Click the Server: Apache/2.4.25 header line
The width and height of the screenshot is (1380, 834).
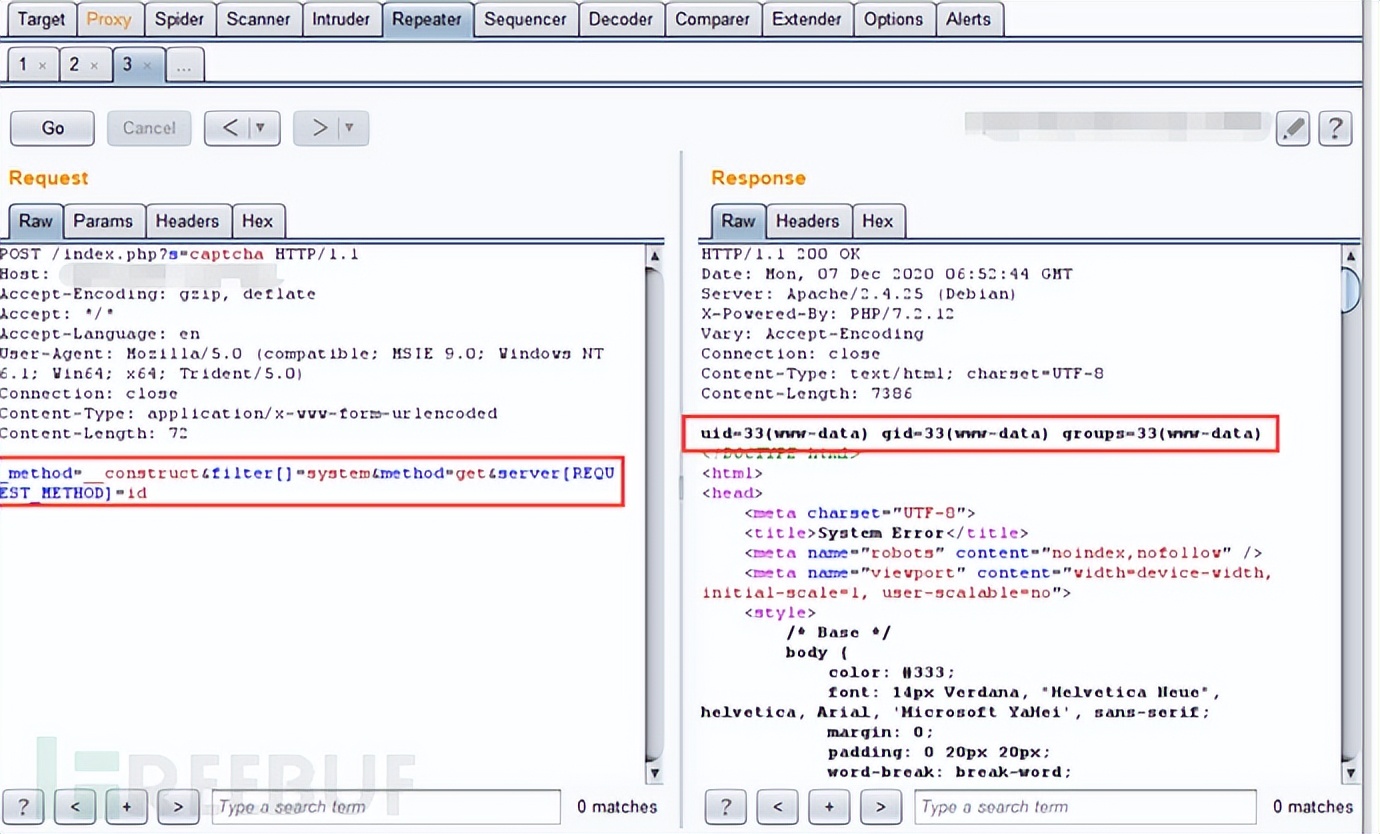pos(859,294)
